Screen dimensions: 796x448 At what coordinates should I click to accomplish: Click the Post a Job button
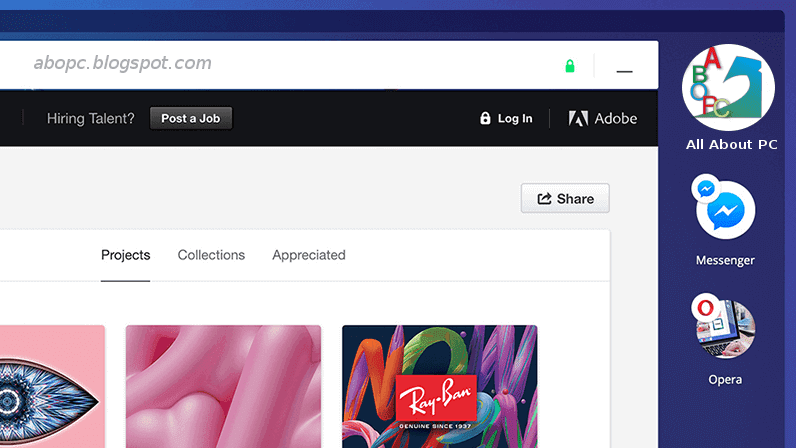(191, 118)
